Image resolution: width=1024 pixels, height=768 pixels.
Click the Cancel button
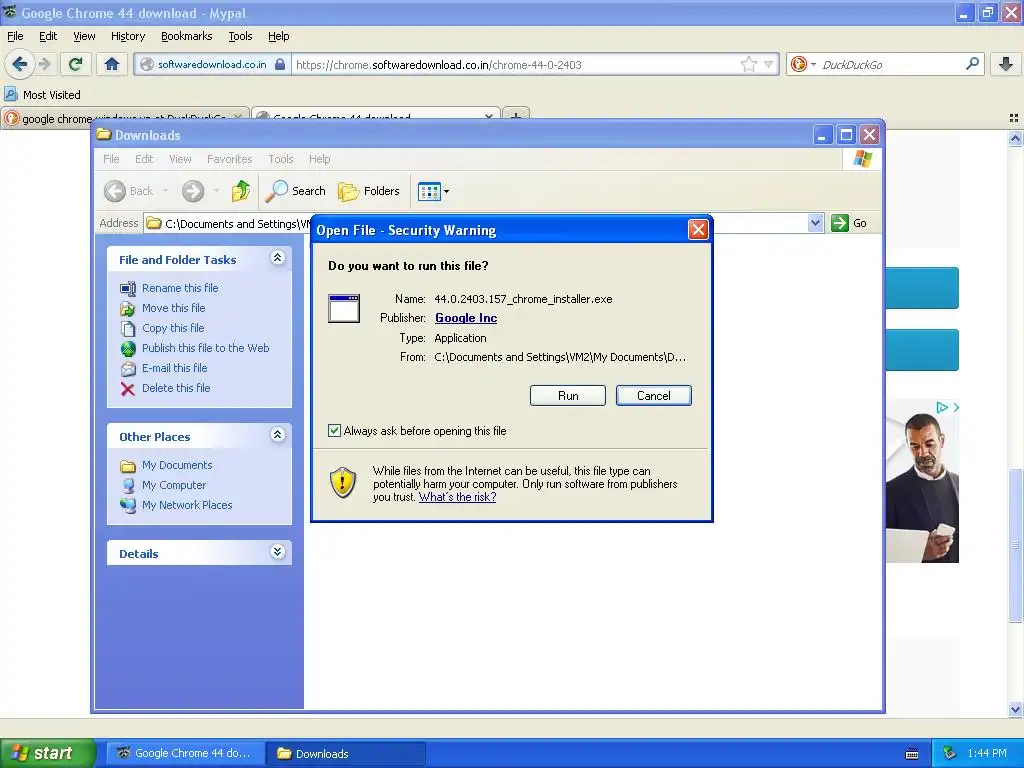point(654,396)
